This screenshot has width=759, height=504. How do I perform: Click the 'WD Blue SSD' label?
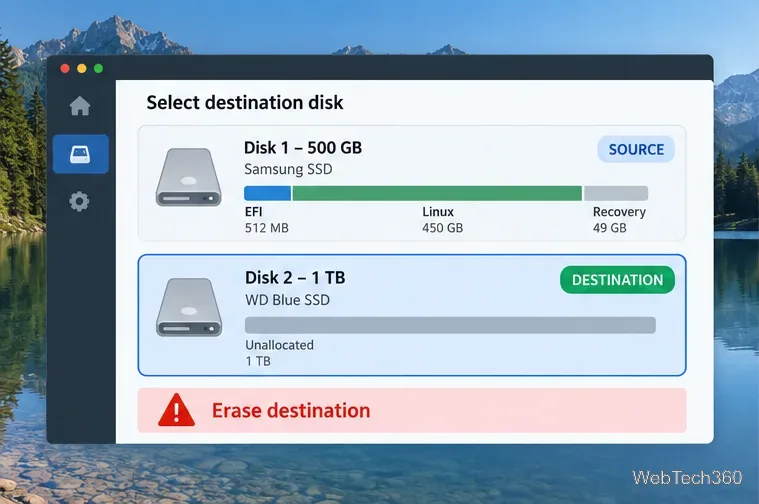pyautogui.click(x=287, y=300)
